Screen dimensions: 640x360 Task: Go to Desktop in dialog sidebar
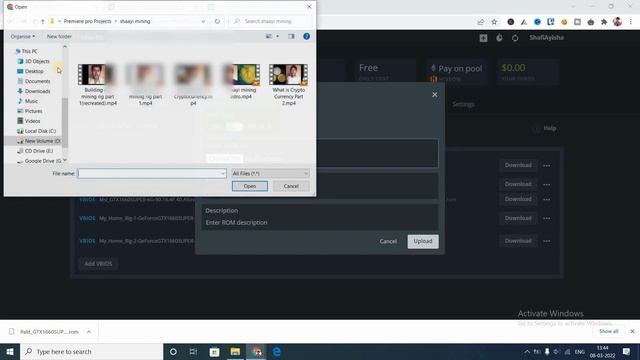coord(34,71)
